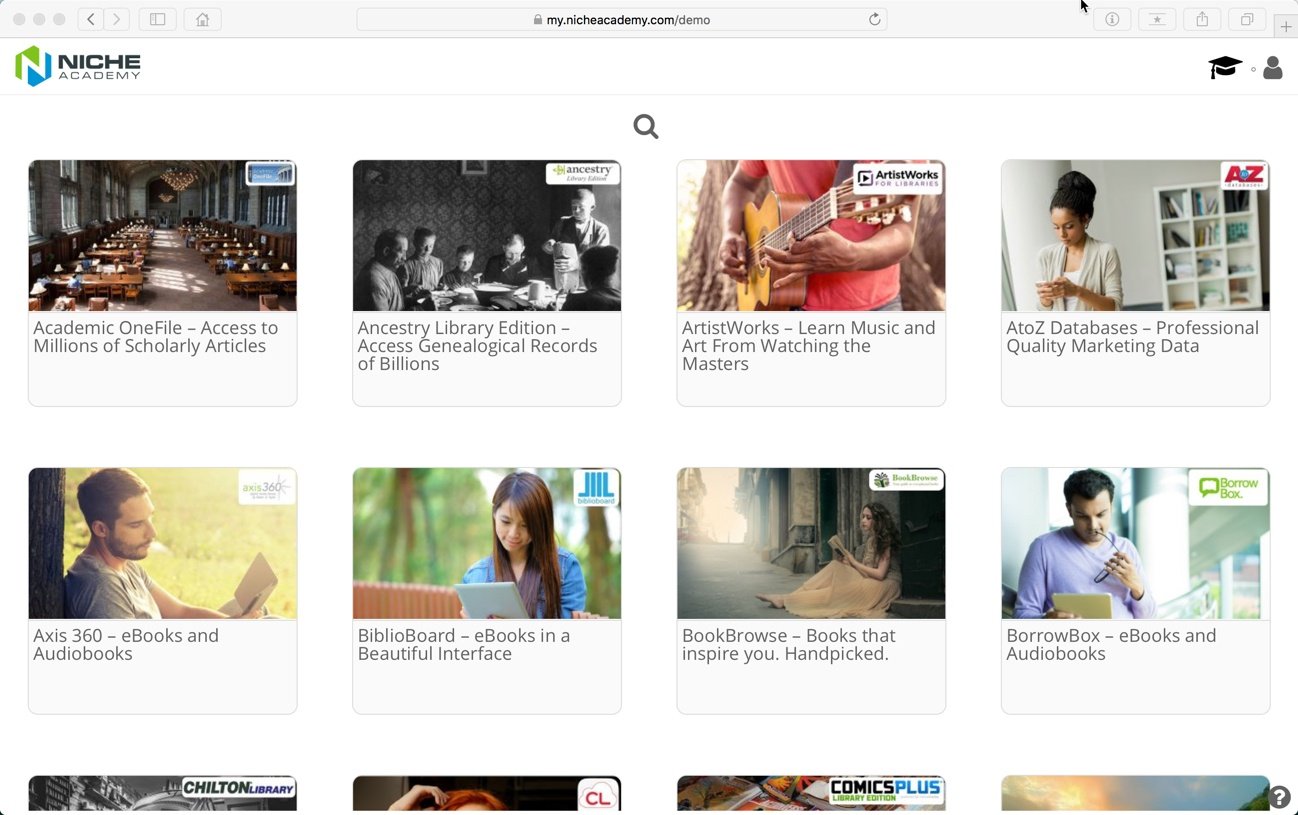
Task: Open ArtistWorks – Learn Music and Art title
Action: [809, 346]
